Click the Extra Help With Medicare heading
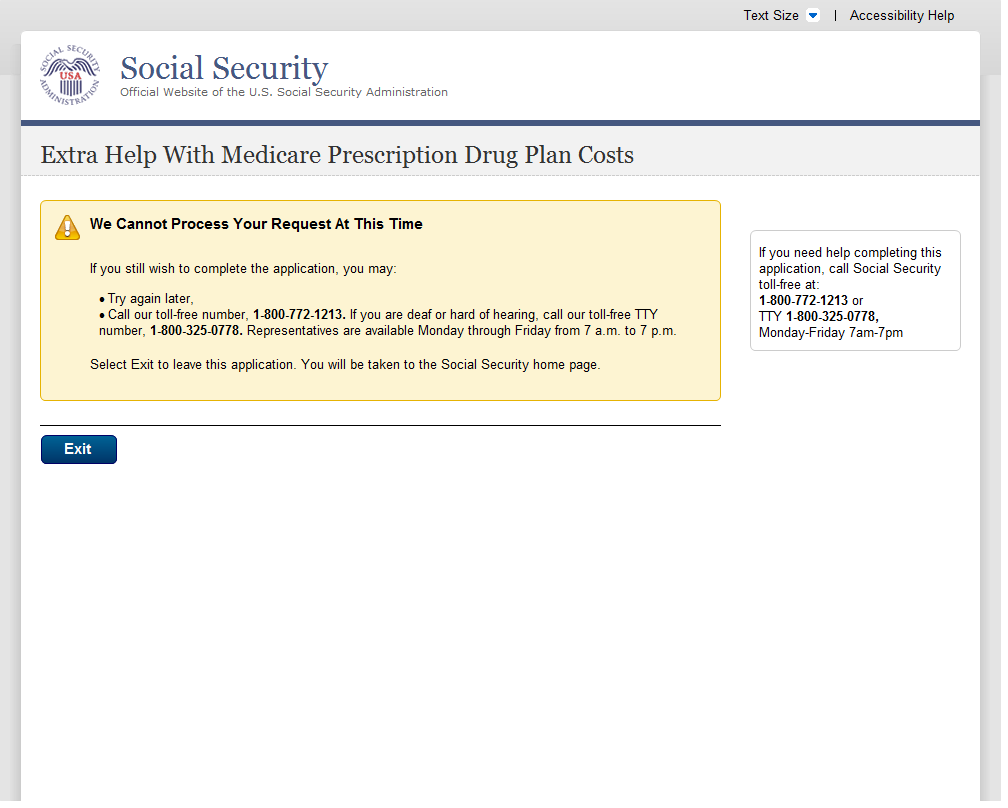1008x808 pixels. click(x=337, y=155)
